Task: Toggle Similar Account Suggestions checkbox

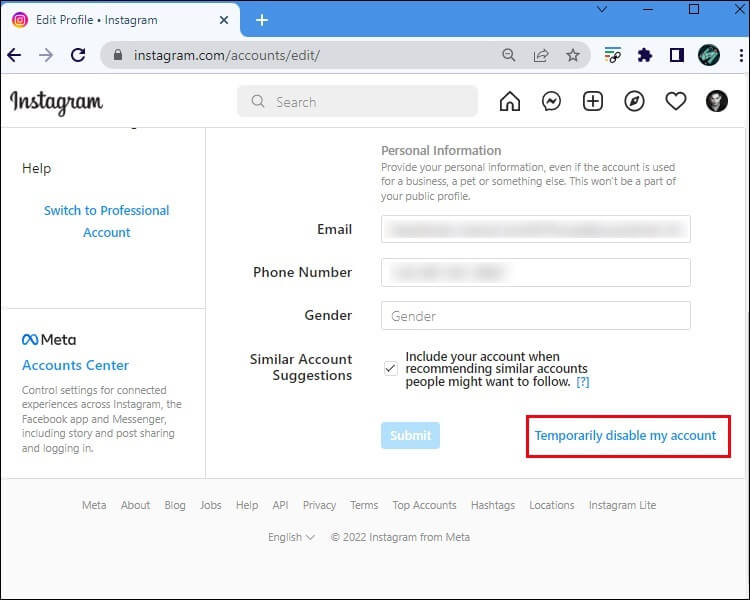Action: click(390, 368)
